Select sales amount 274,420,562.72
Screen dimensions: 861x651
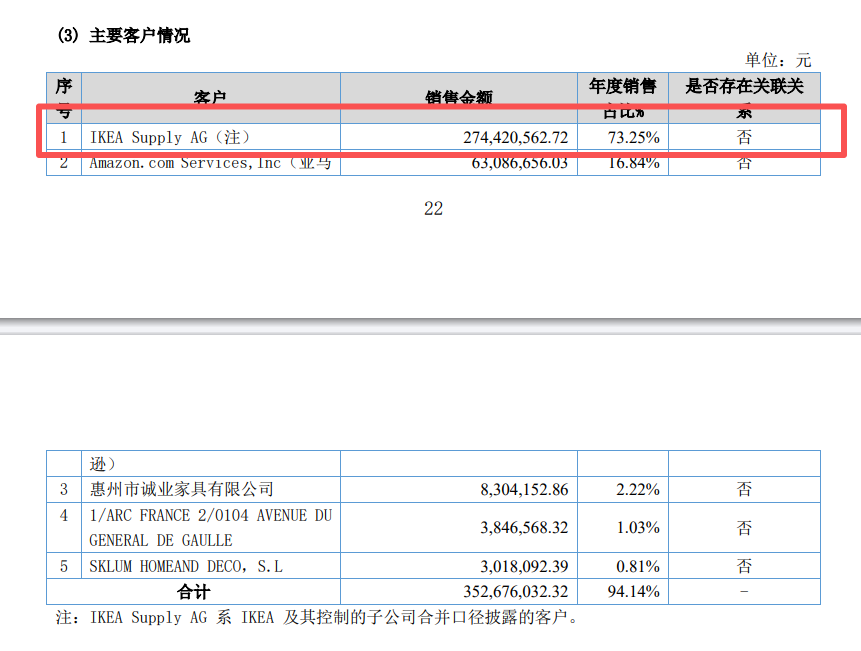(x=515, y=137)
